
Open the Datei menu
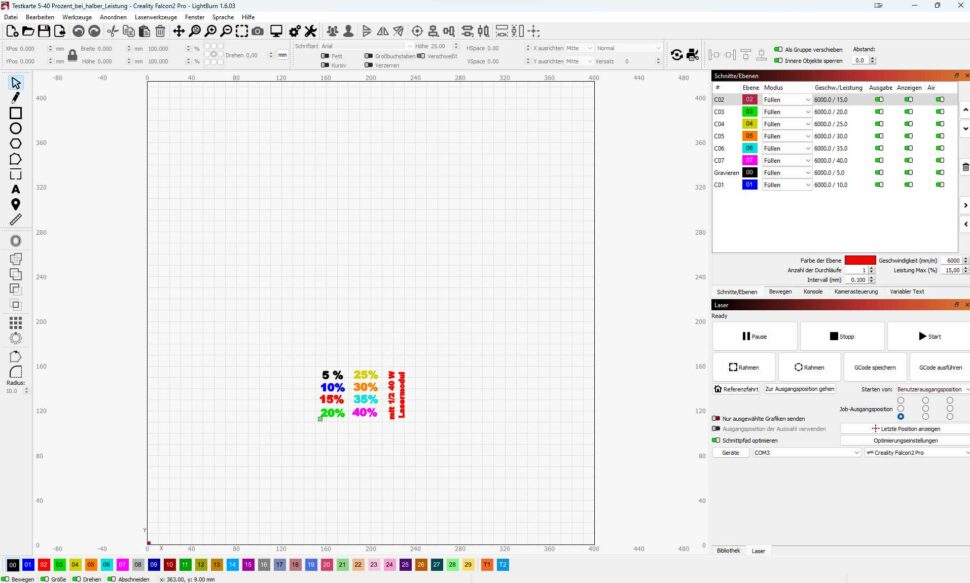coord(11,17)
